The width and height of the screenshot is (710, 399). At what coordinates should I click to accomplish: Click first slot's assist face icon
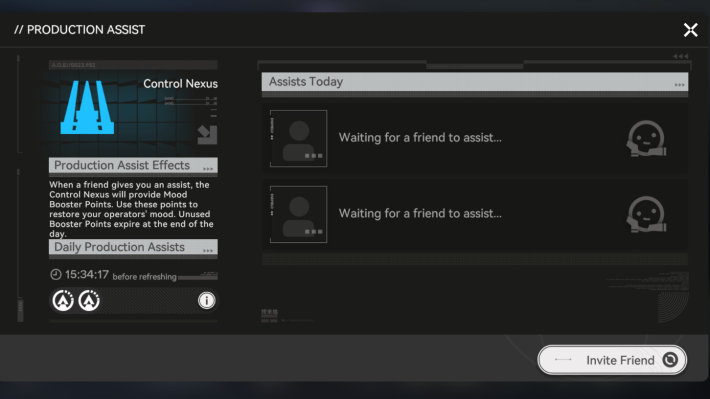tap(646, 139)
